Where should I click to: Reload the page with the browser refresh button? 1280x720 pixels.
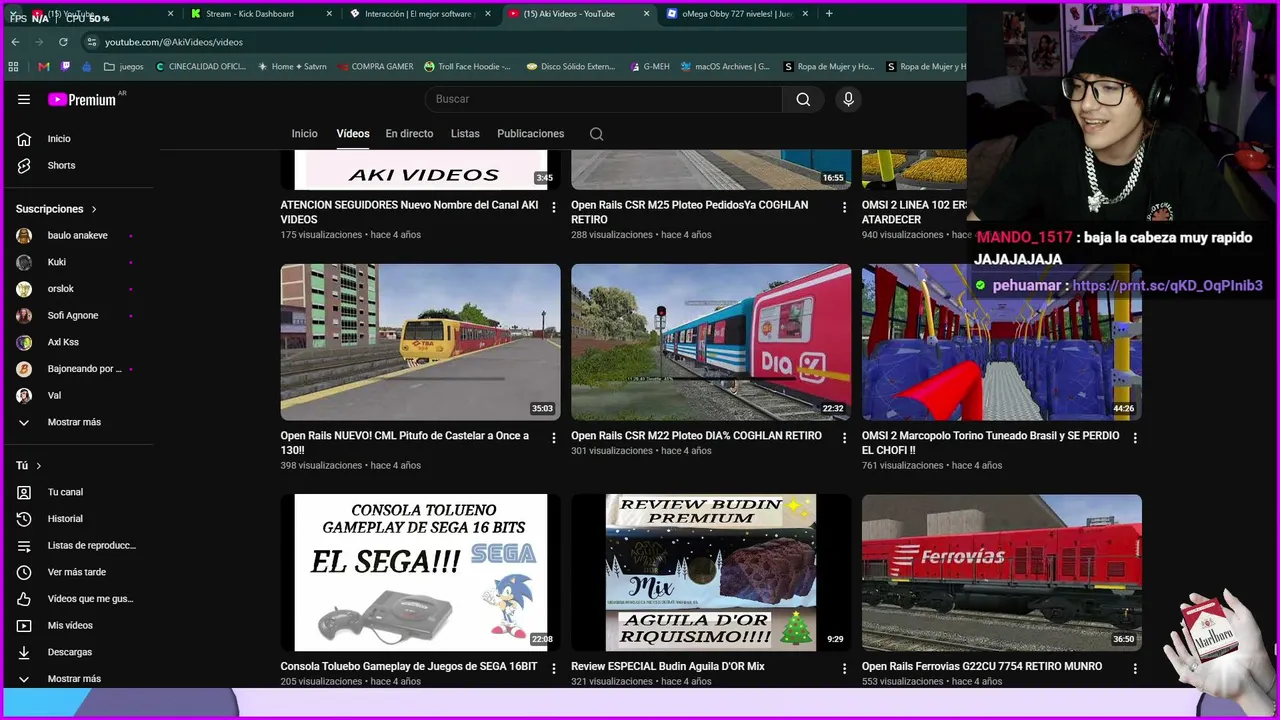63,42
